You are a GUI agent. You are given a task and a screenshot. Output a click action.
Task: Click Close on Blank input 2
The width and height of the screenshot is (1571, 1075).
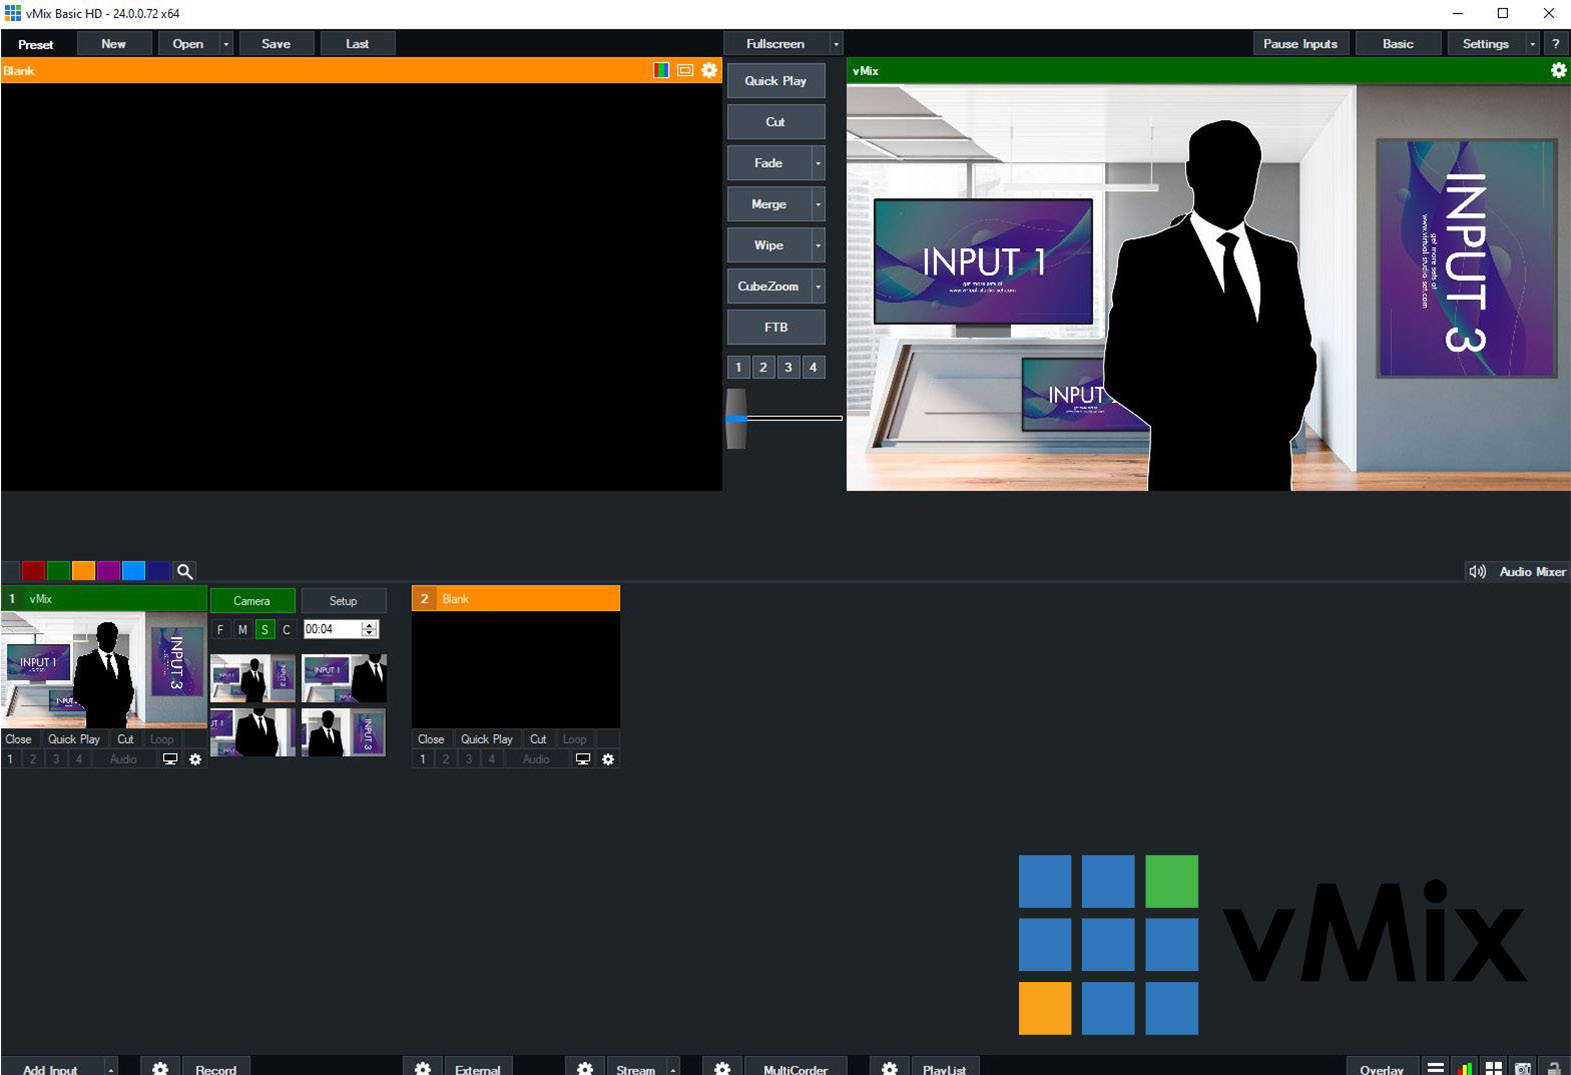pos(431,739)
